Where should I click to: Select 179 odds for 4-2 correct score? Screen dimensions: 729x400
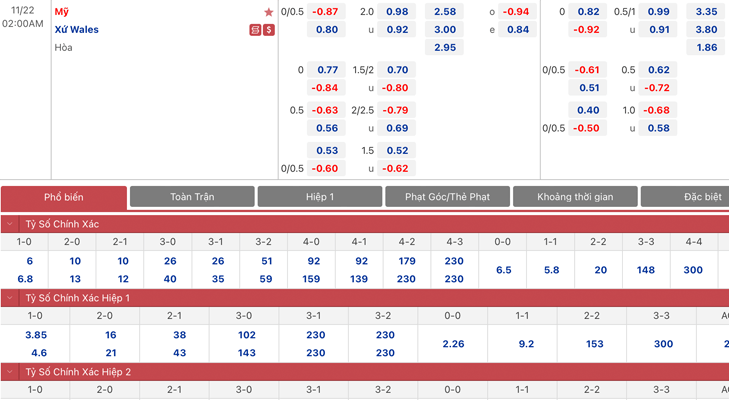407,261
